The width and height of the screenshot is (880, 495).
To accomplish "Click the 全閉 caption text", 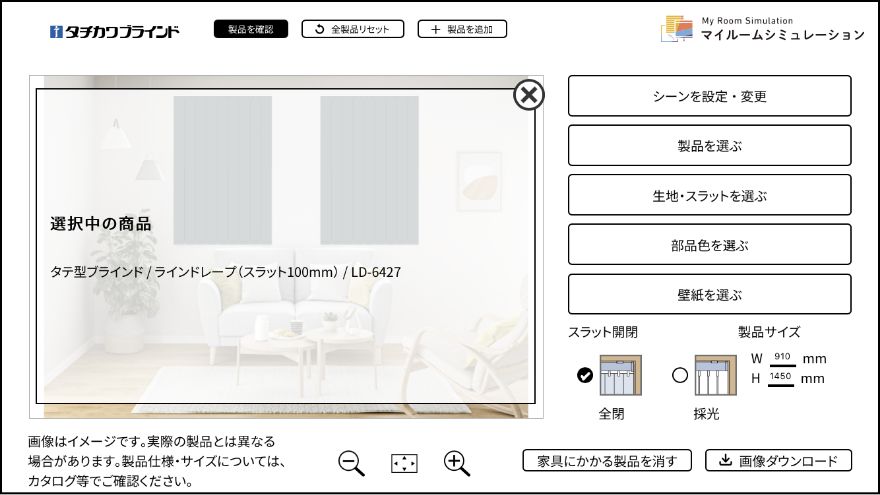I will point(611,414).
